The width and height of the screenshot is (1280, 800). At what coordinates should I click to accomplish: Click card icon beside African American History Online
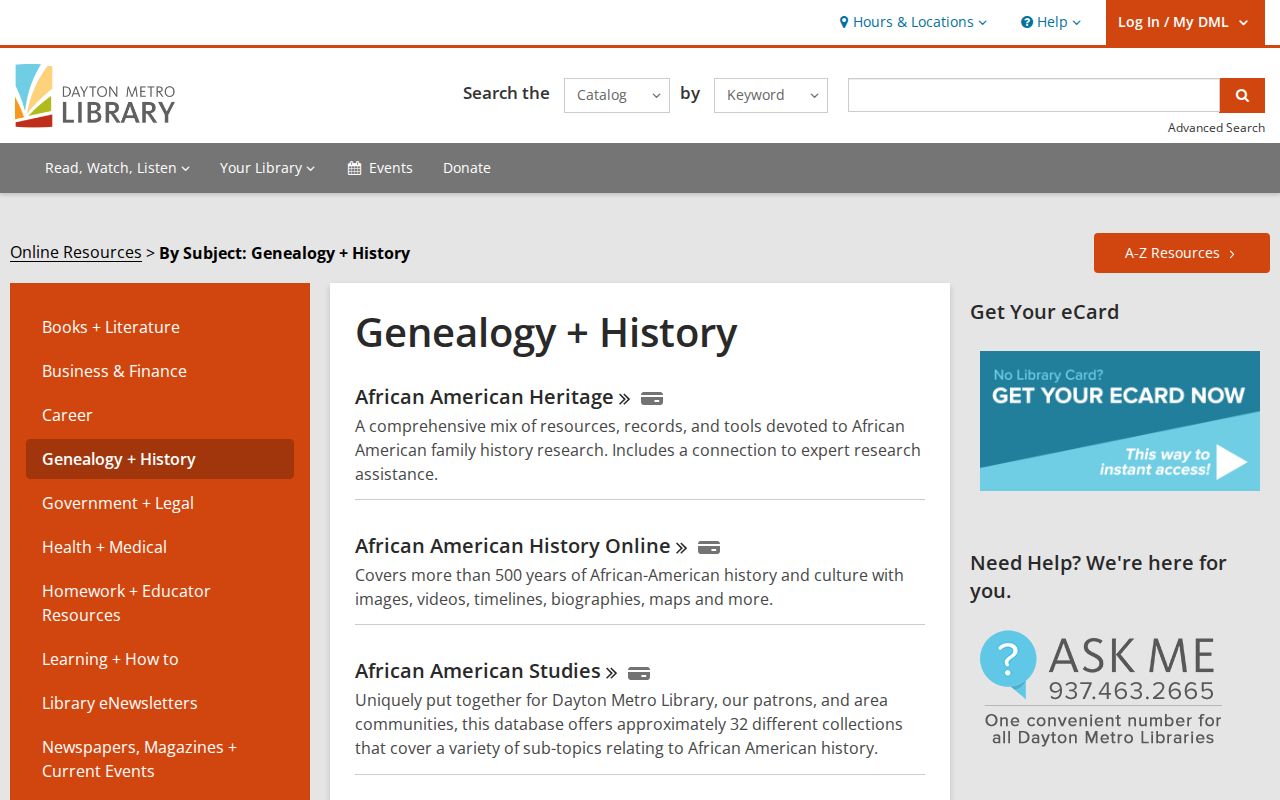tap(709, 547)
